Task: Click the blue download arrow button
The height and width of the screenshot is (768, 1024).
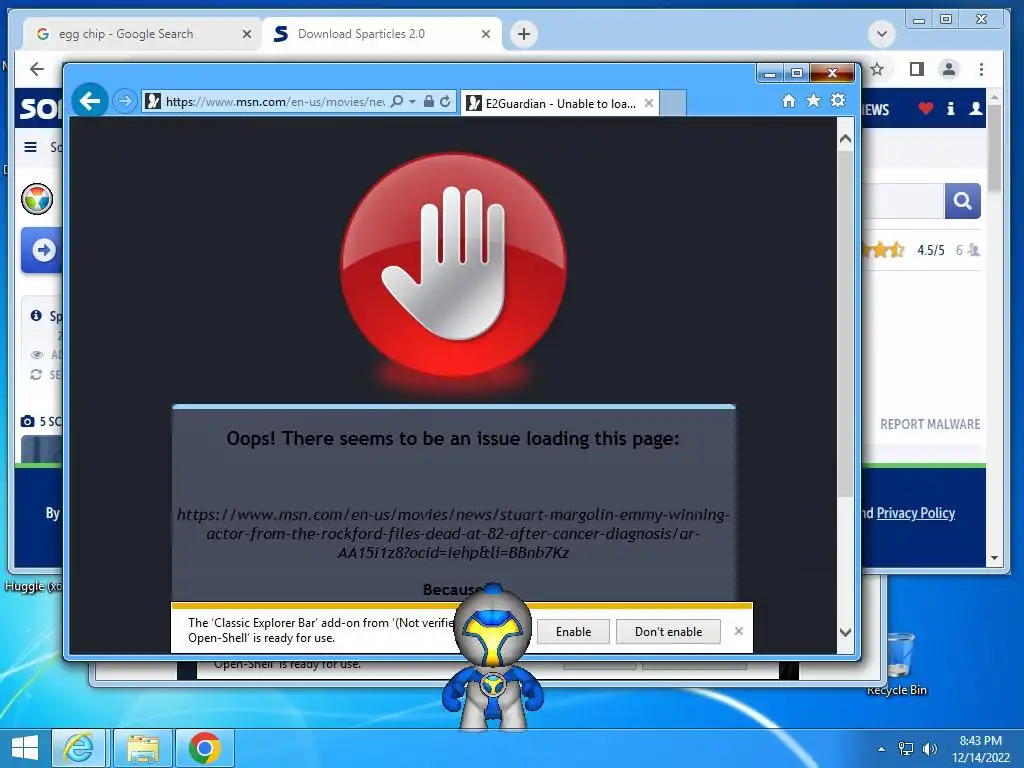Action: [43, 249]
